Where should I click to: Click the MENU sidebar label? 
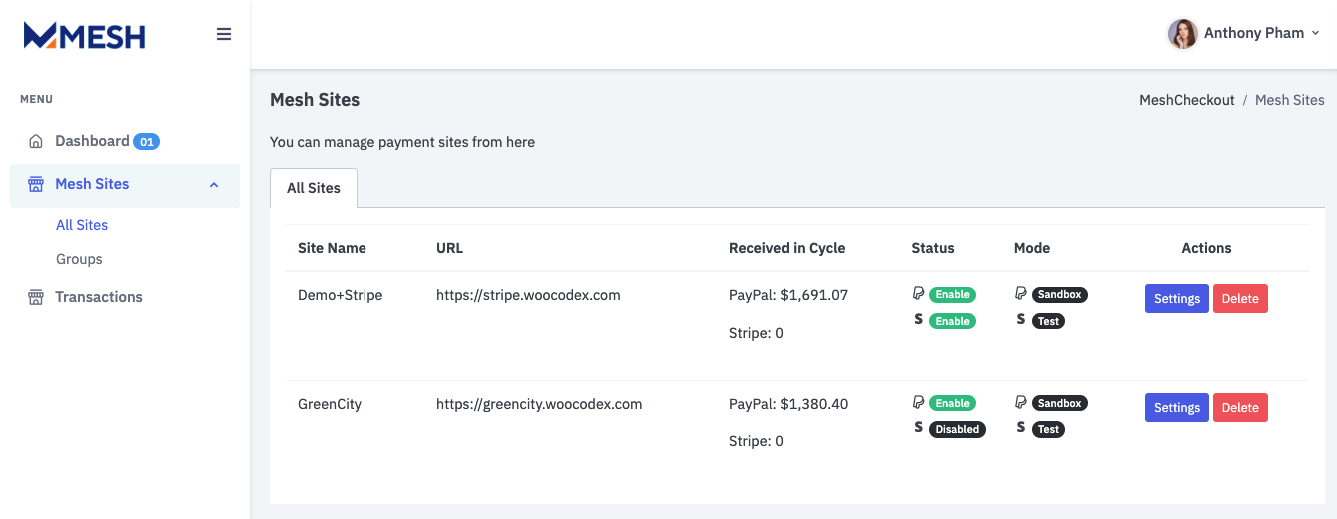pyautogui.click(x=36, y=99)
